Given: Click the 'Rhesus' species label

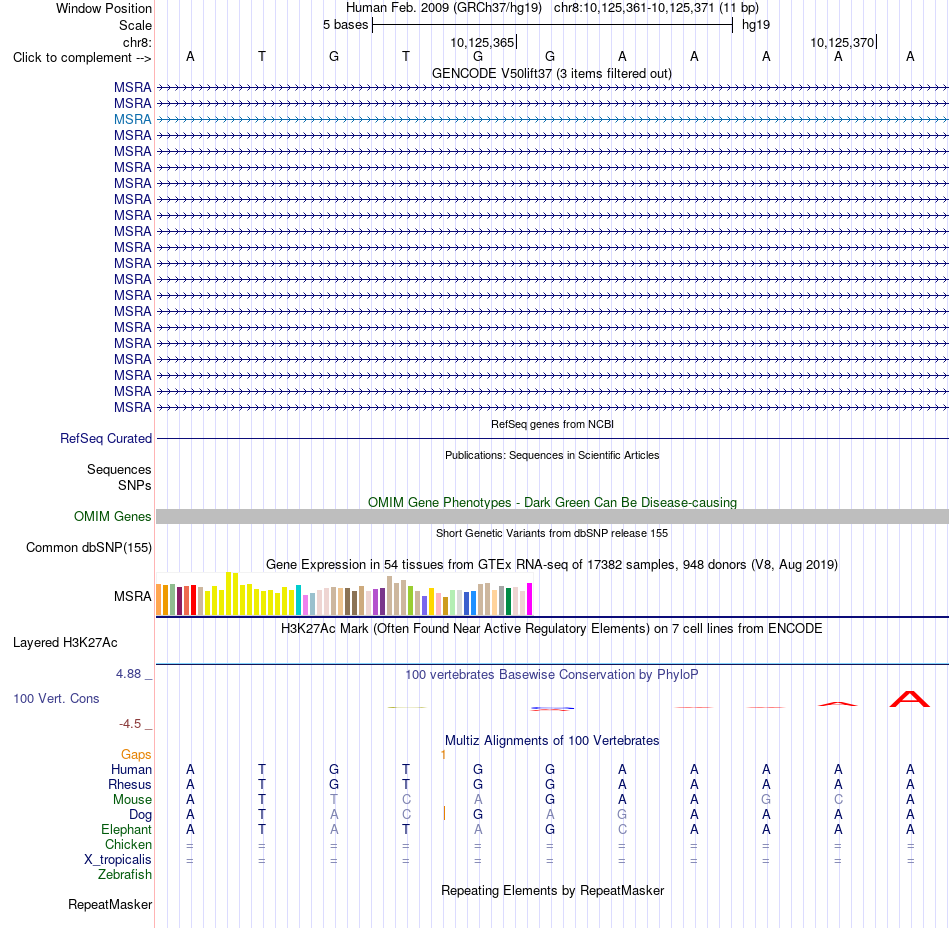Looking at the screenshot, I should point(130,784).
